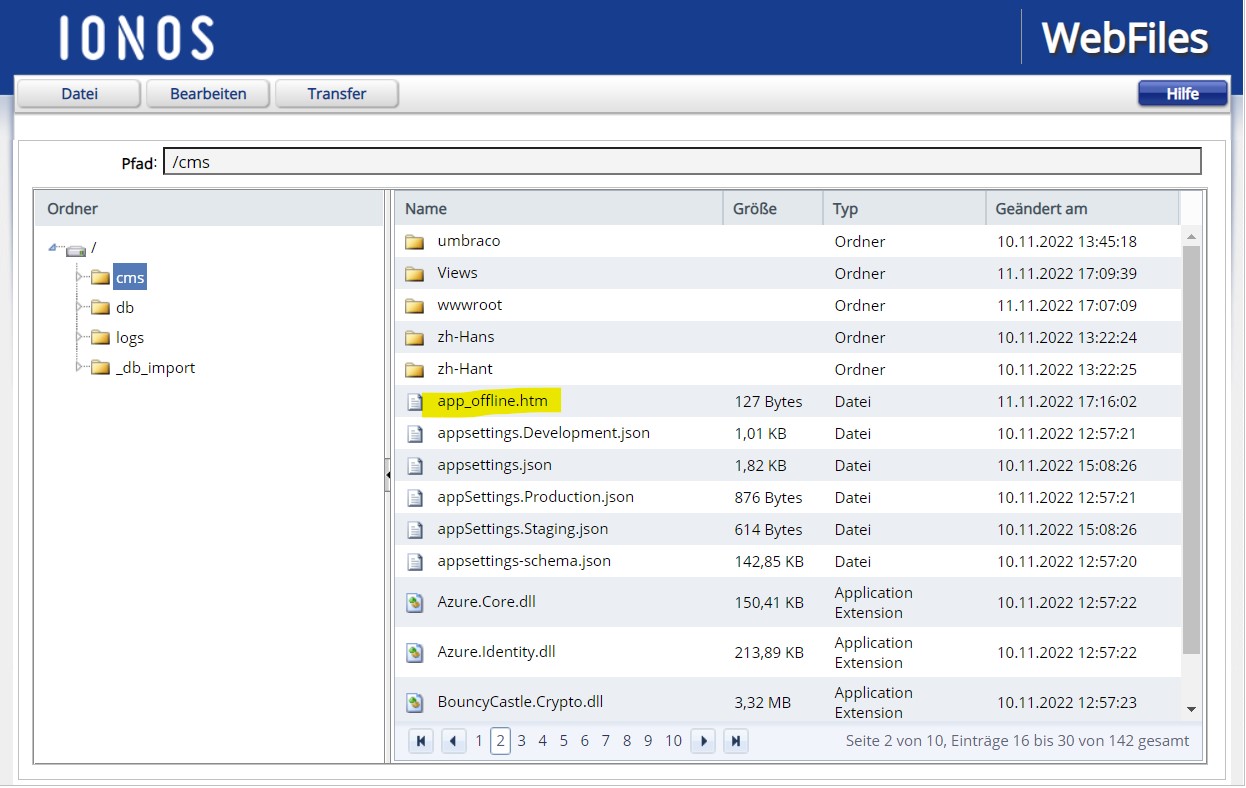The width and height of the screenshot is (1246, 788).
Task: Sort by Typ column header
Action: [x=904, y=208]
